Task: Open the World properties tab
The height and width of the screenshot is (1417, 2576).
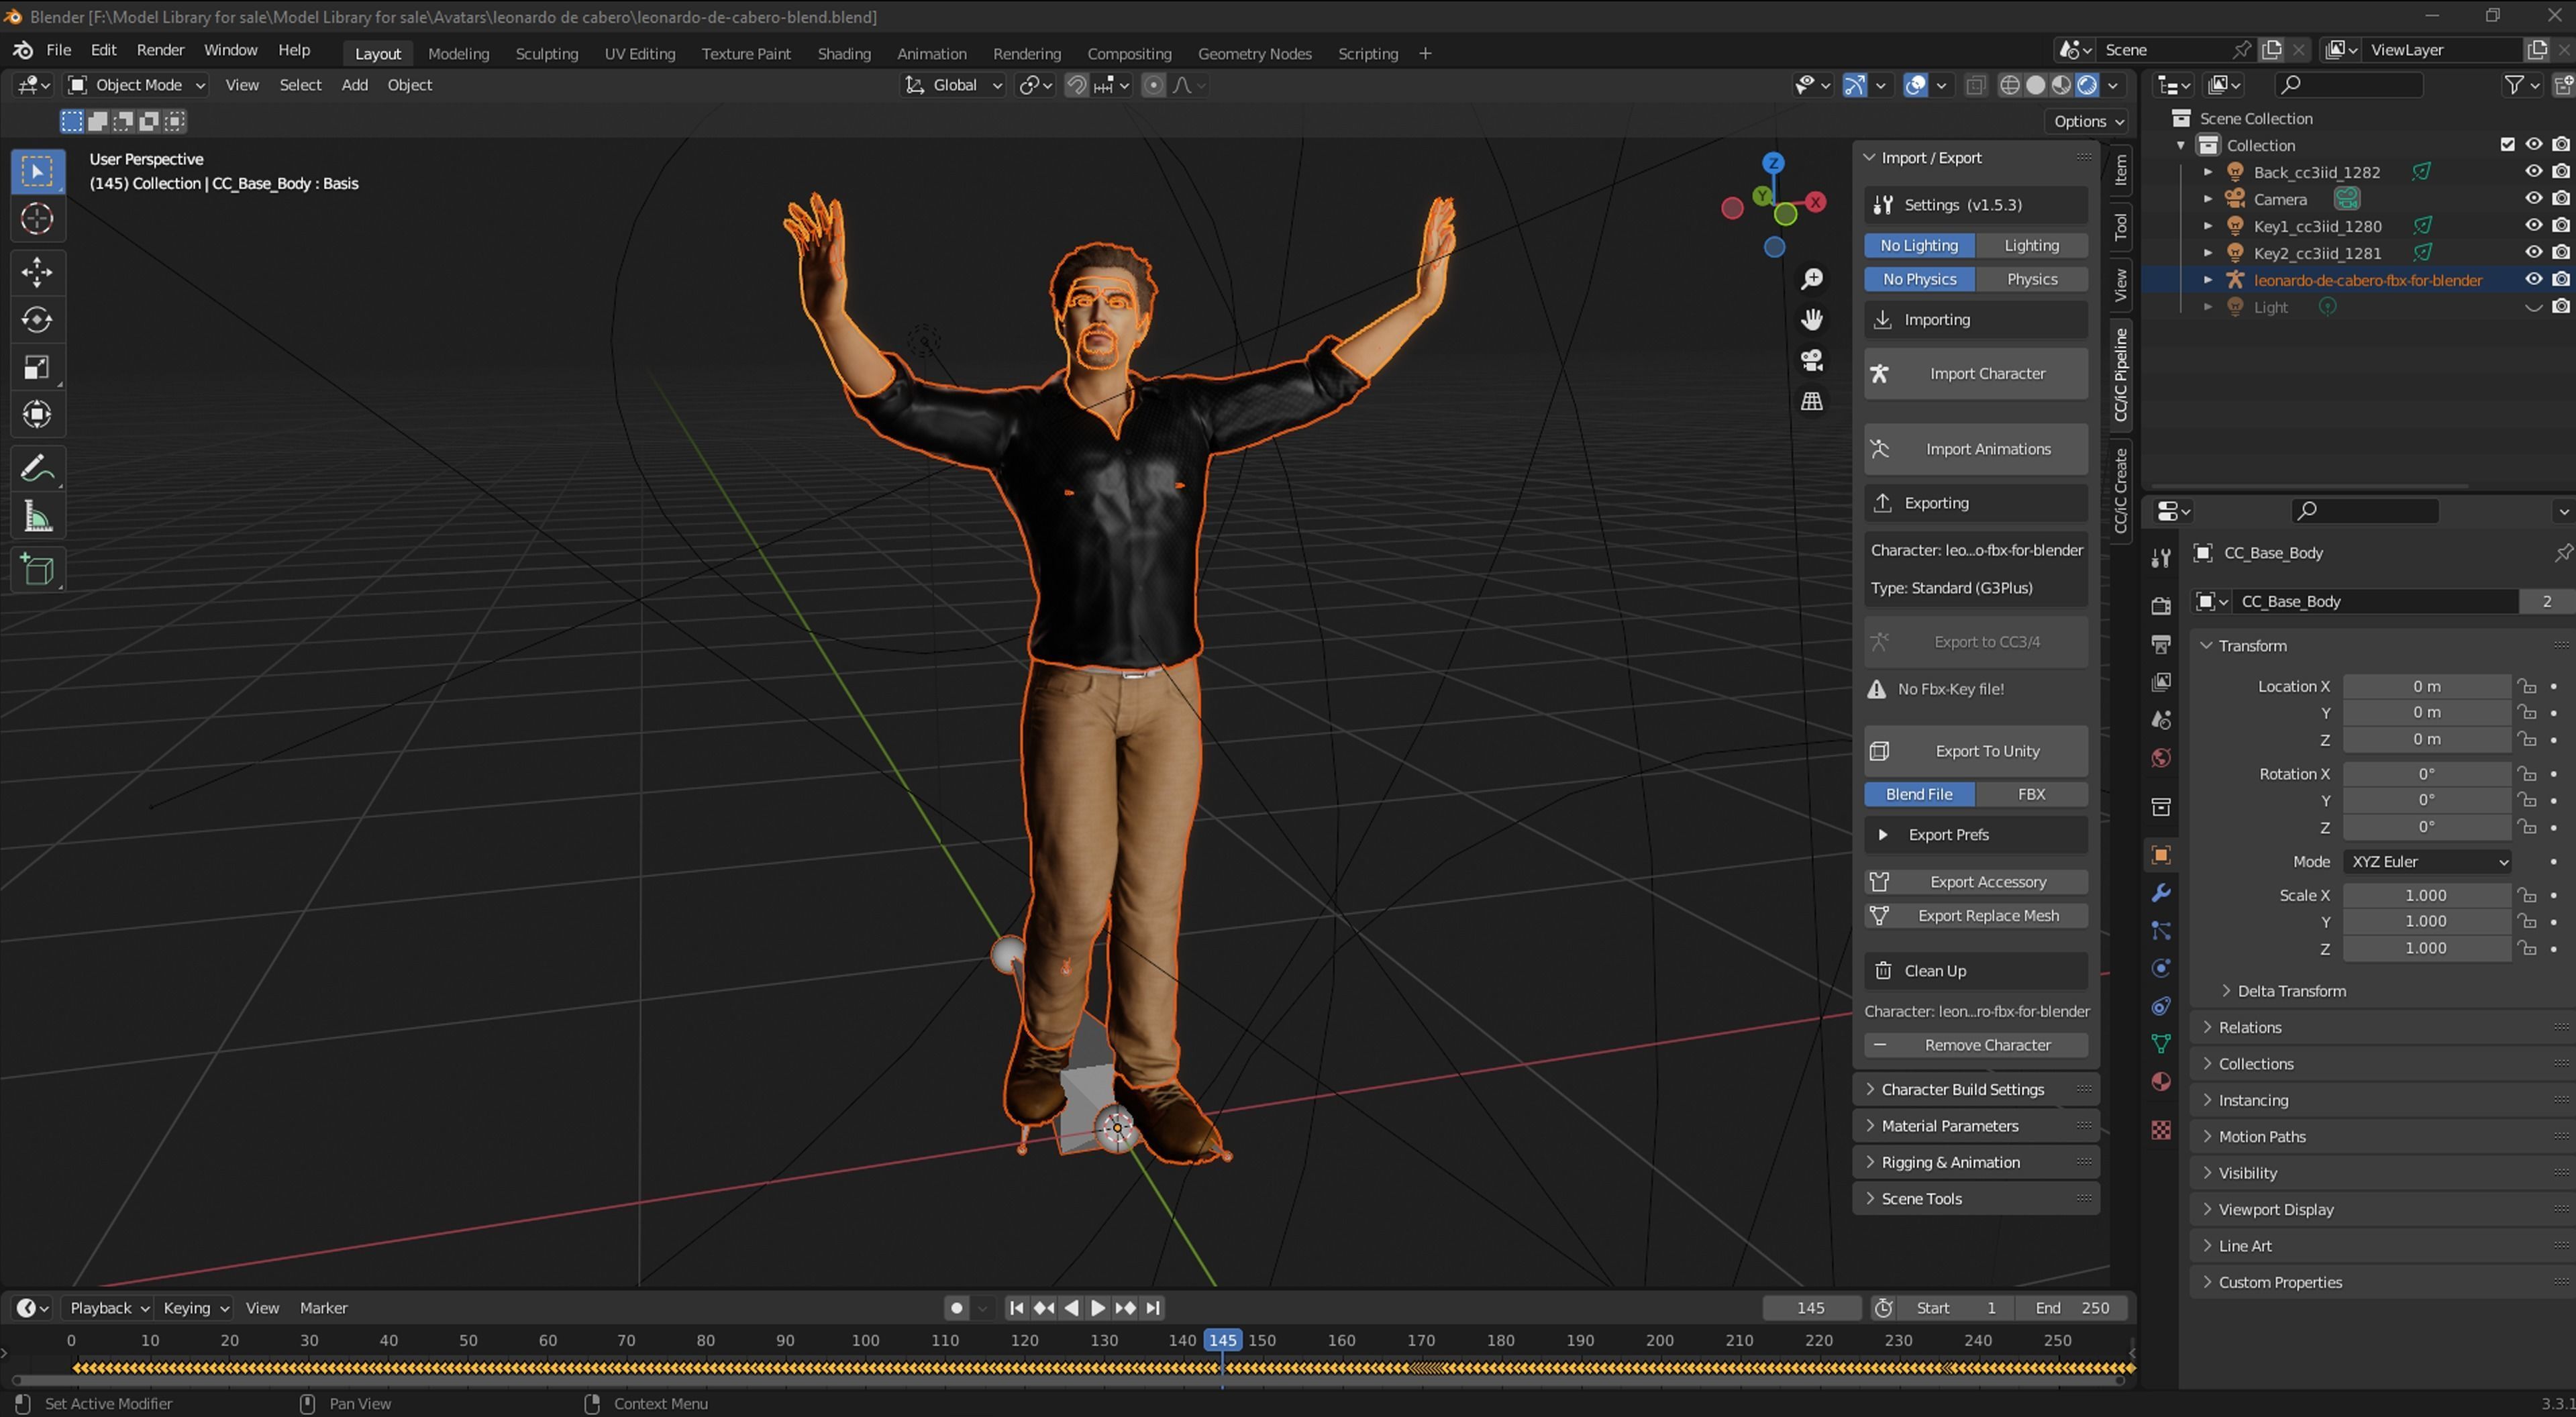Action: (2160, 758)
